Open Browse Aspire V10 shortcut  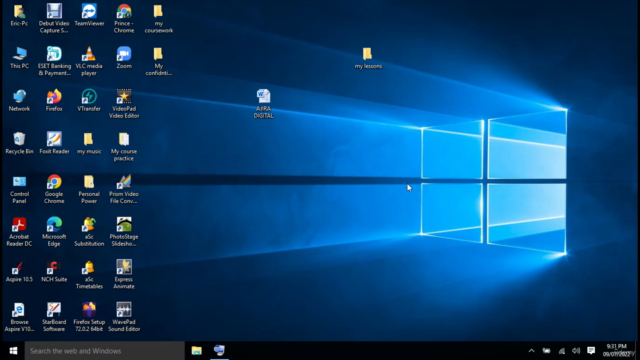point(19,317)
